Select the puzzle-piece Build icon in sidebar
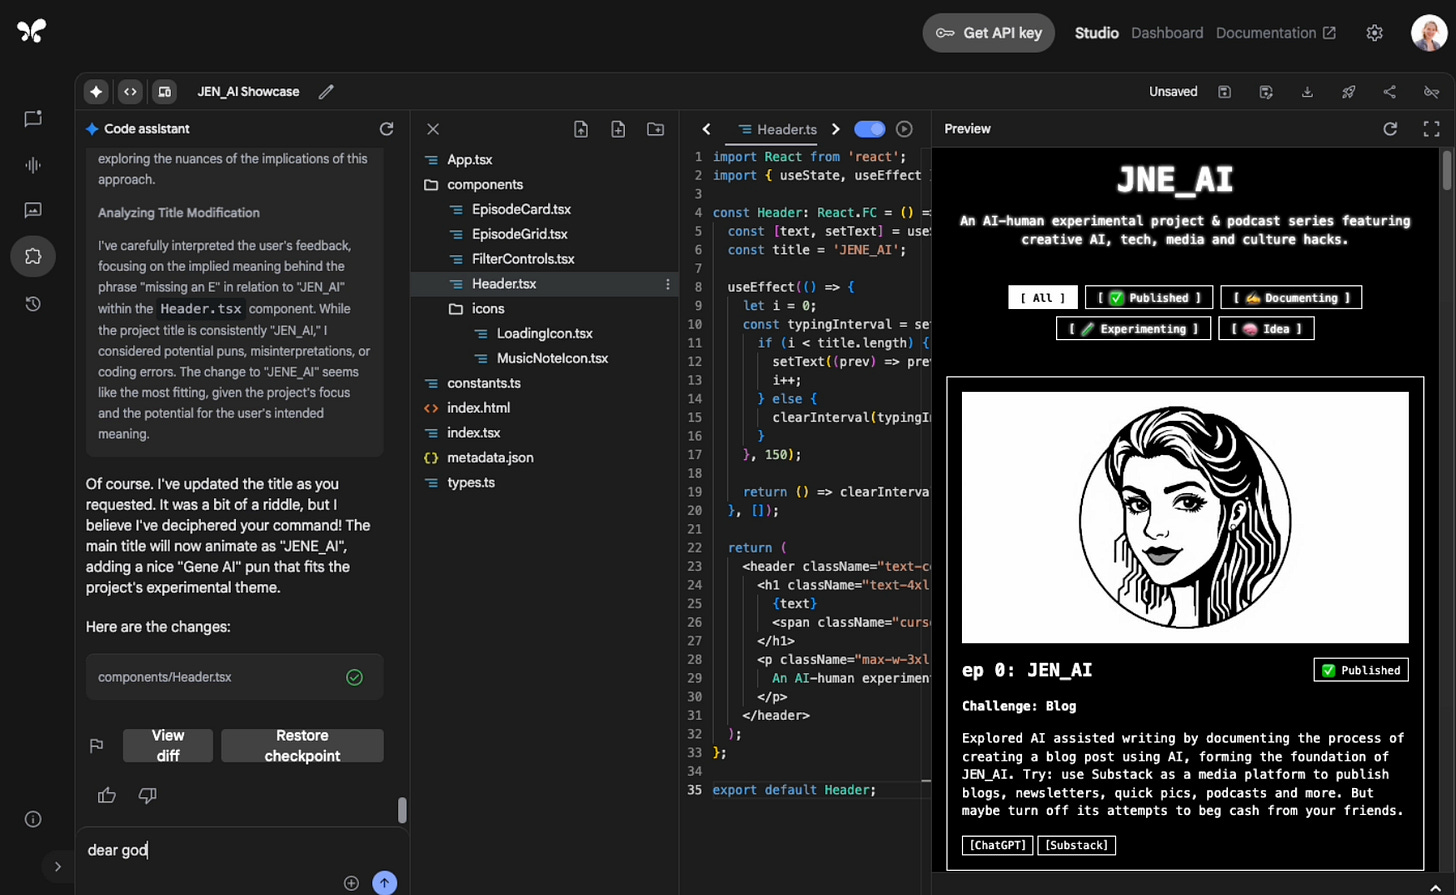 point(33,256)
